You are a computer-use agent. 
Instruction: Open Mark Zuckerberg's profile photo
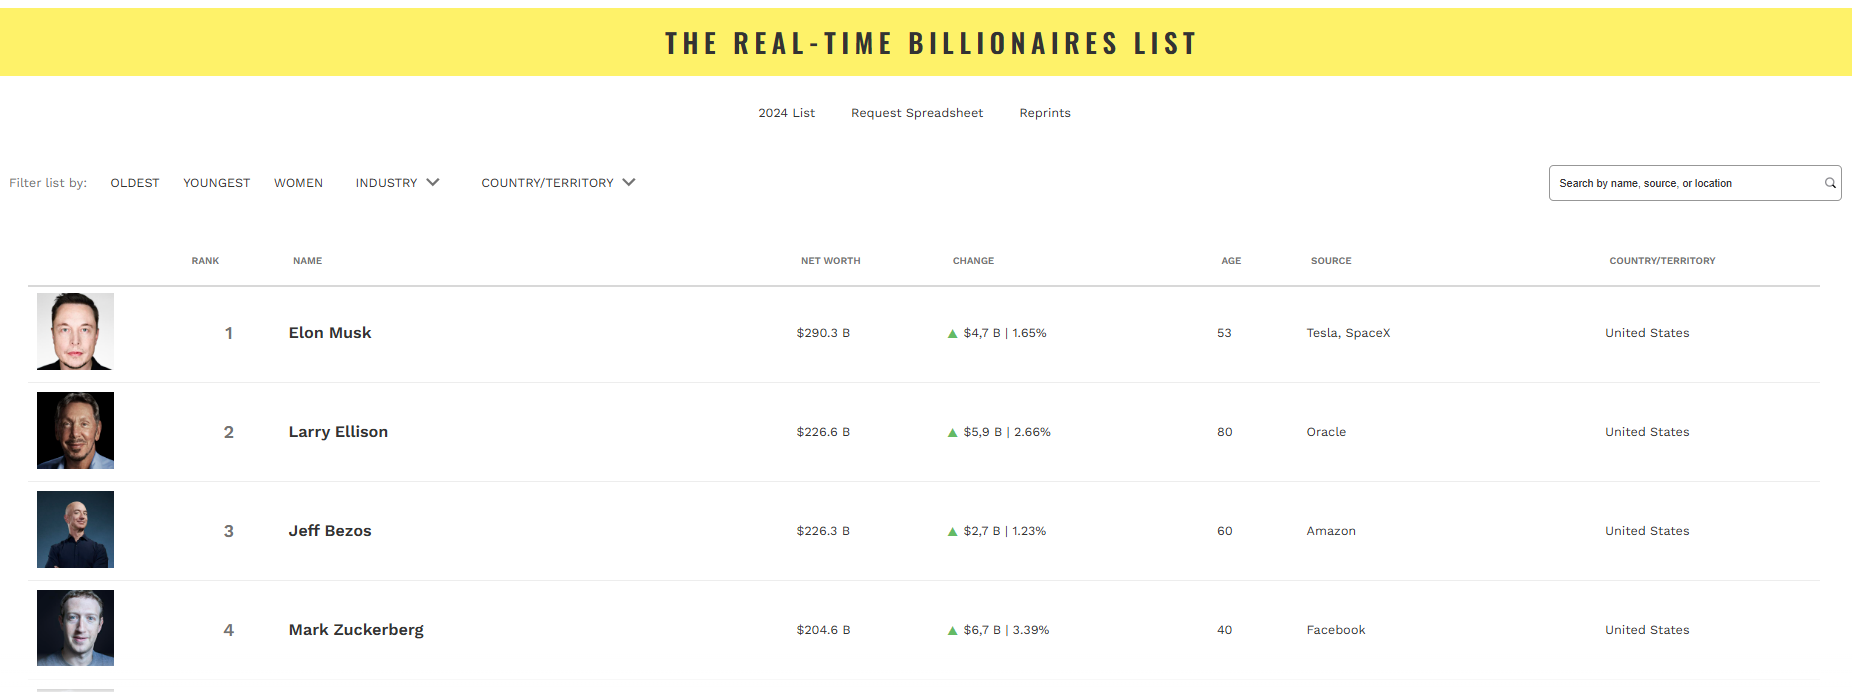[75, 628]
